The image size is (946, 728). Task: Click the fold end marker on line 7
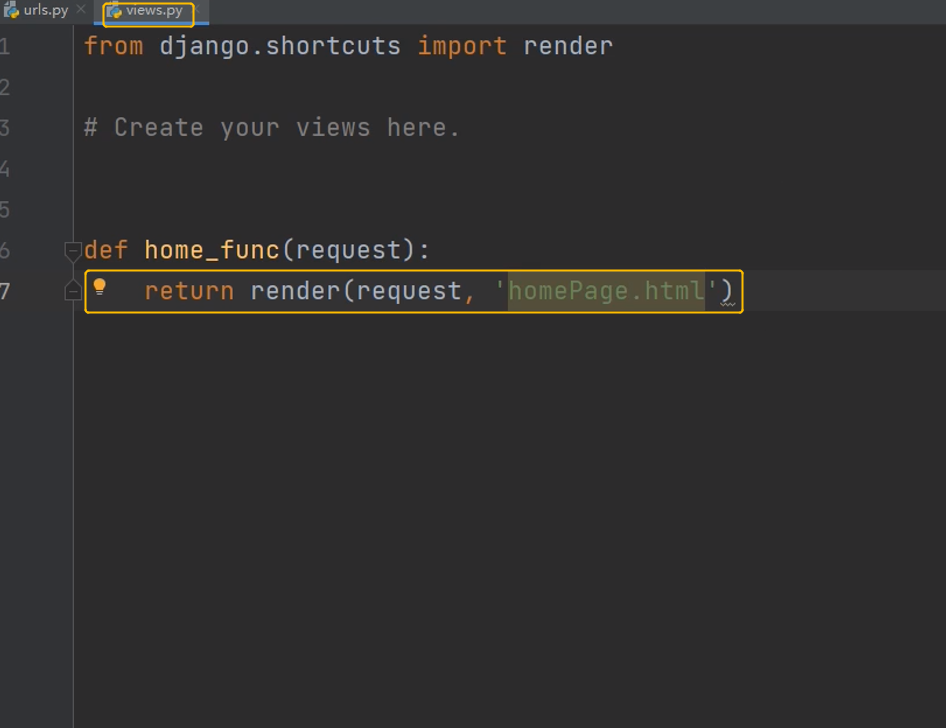(72, 291)
